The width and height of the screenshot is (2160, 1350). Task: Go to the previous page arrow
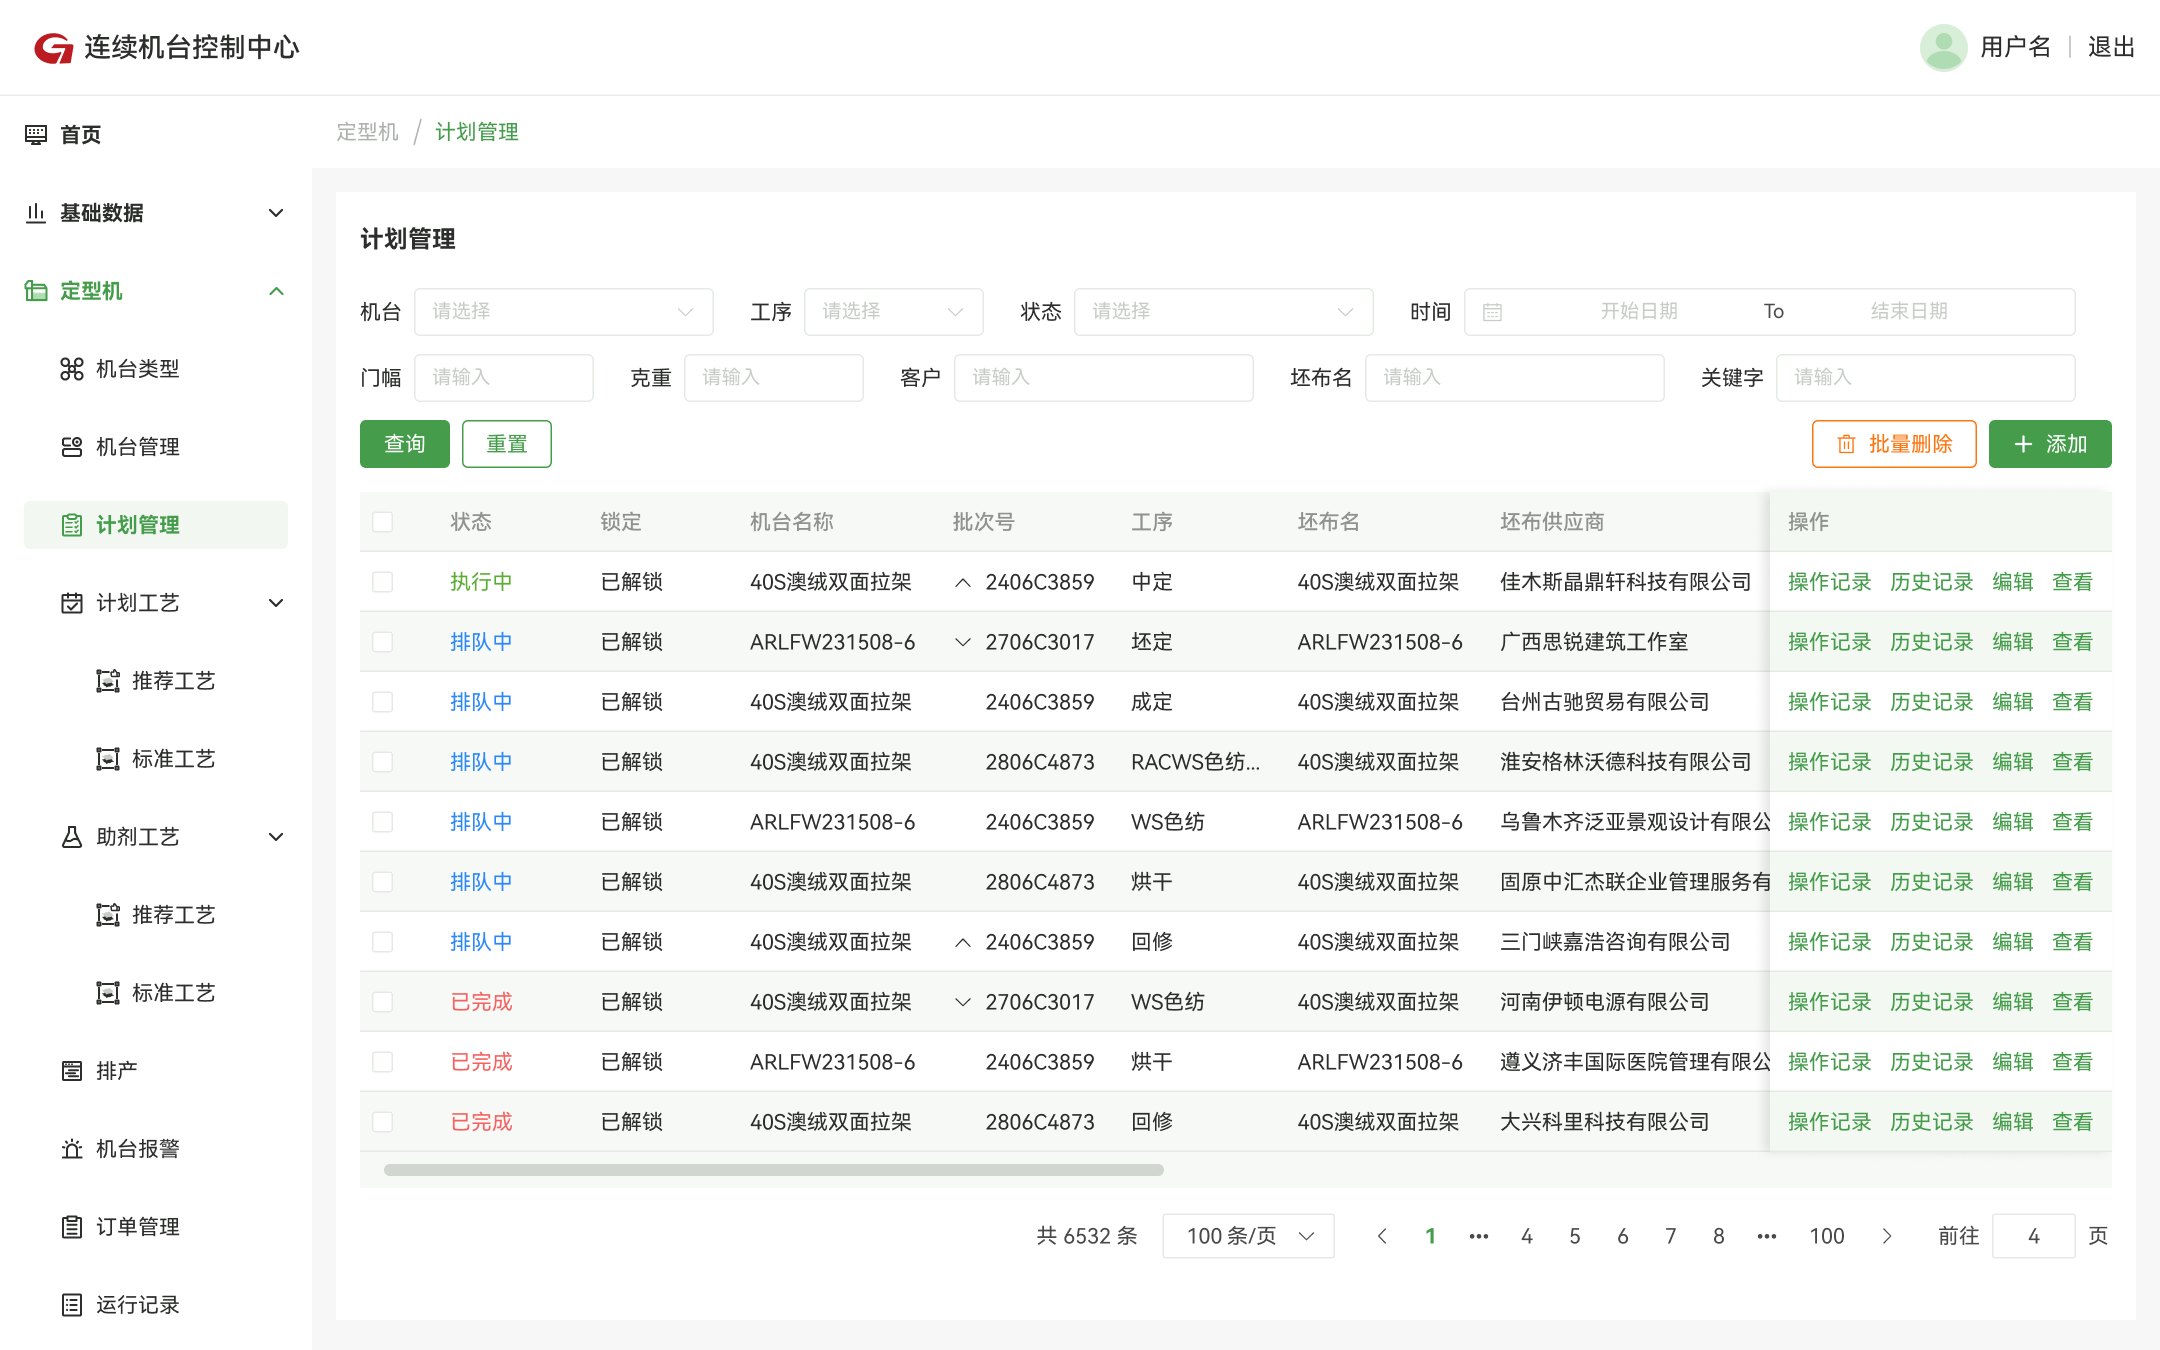click(1383, 1236)
